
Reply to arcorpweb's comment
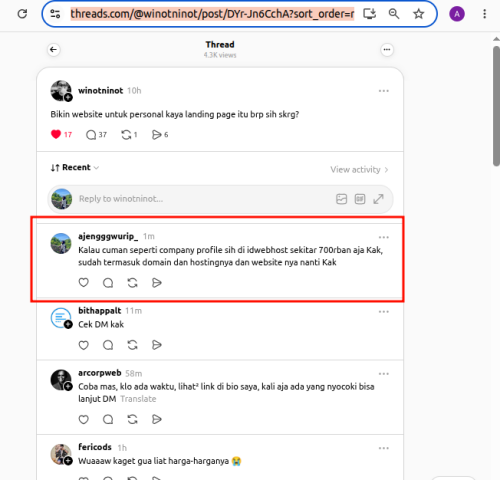point(108,419)
